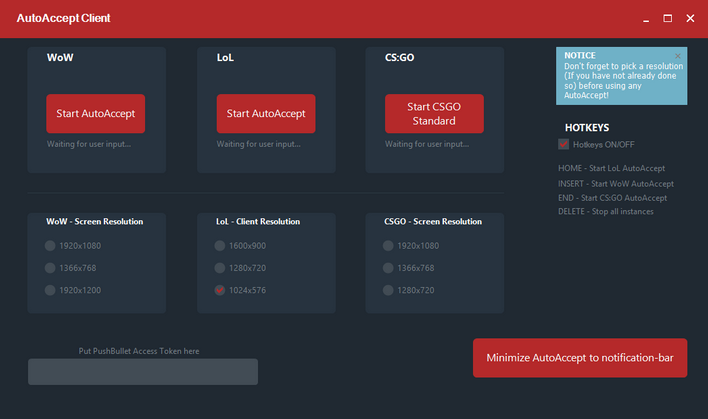Viewport: 708px width, 419px height.
Task: Choose CSGO 1366x768 screen resolution
Action: click(389, 268)
